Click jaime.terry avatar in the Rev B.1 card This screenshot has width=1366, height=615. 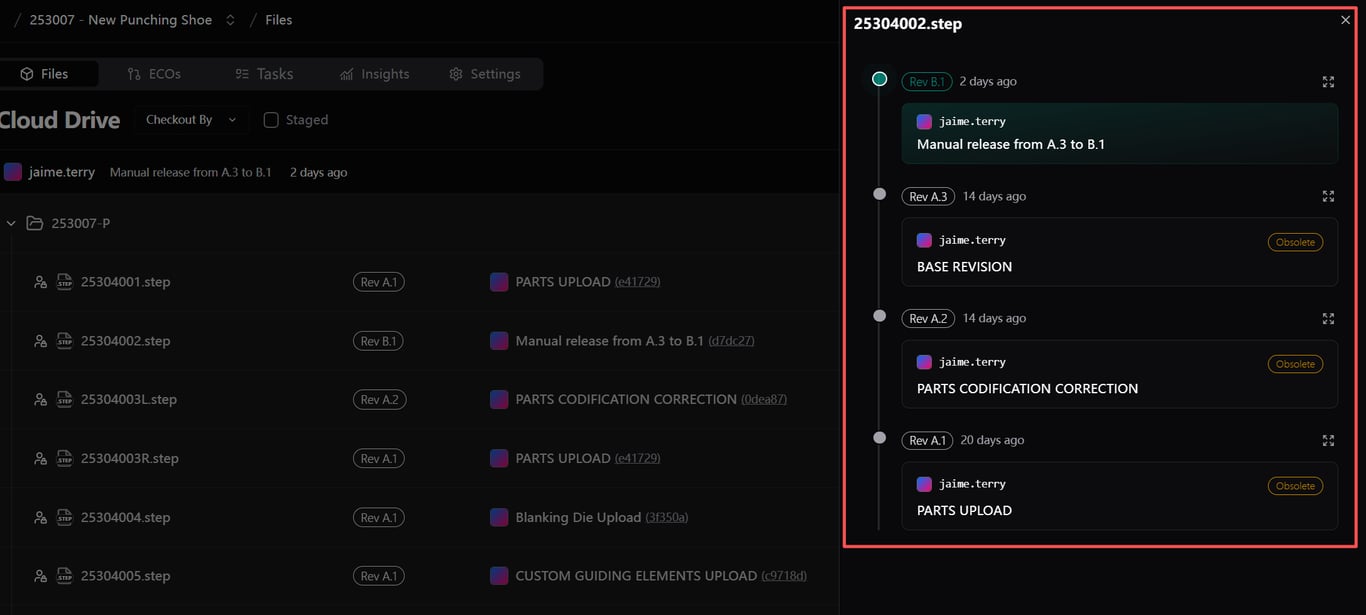tap(924, 121)
